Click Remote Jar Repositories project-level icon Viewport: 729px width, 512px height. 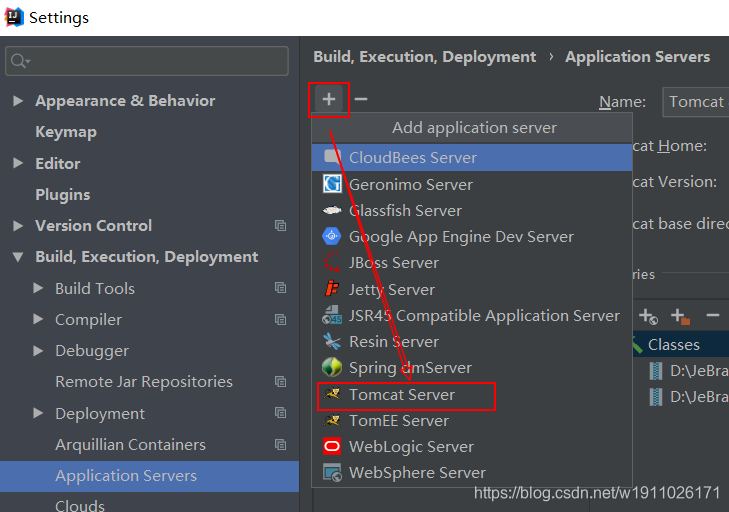280,382
